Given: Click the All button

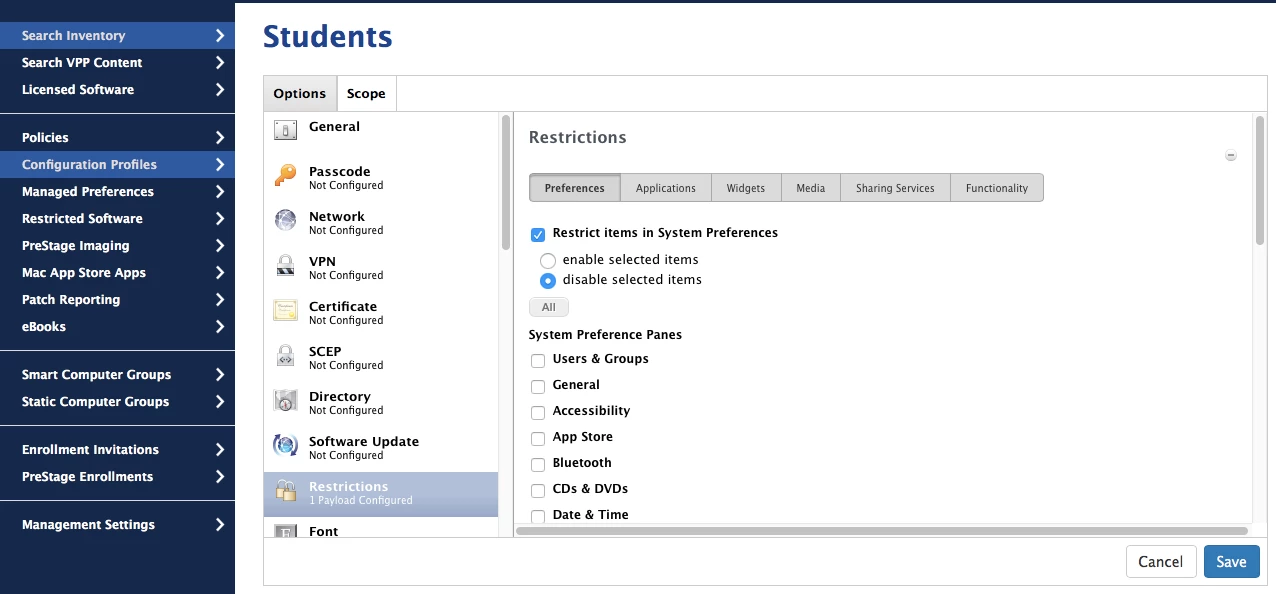Looking at the screenshot, I should 548,307.
